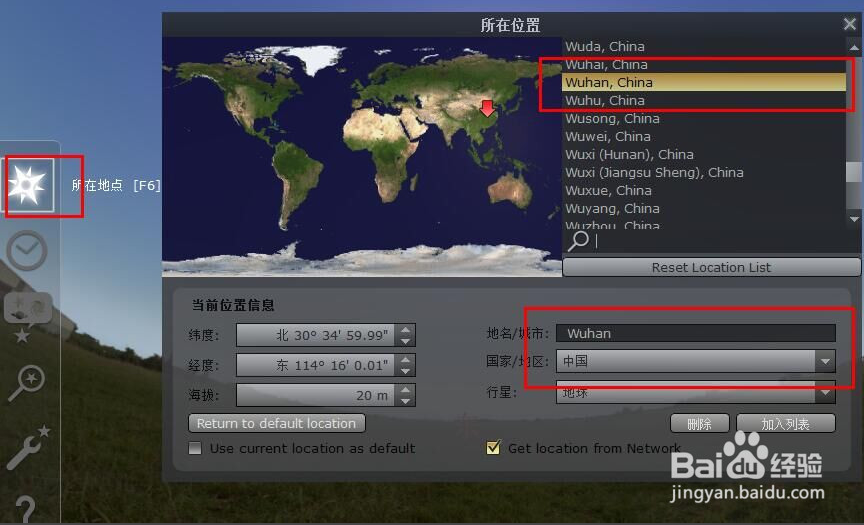Select Wuxue, China in the list
This screenshot has height=525, width=864.
[704, 190]
